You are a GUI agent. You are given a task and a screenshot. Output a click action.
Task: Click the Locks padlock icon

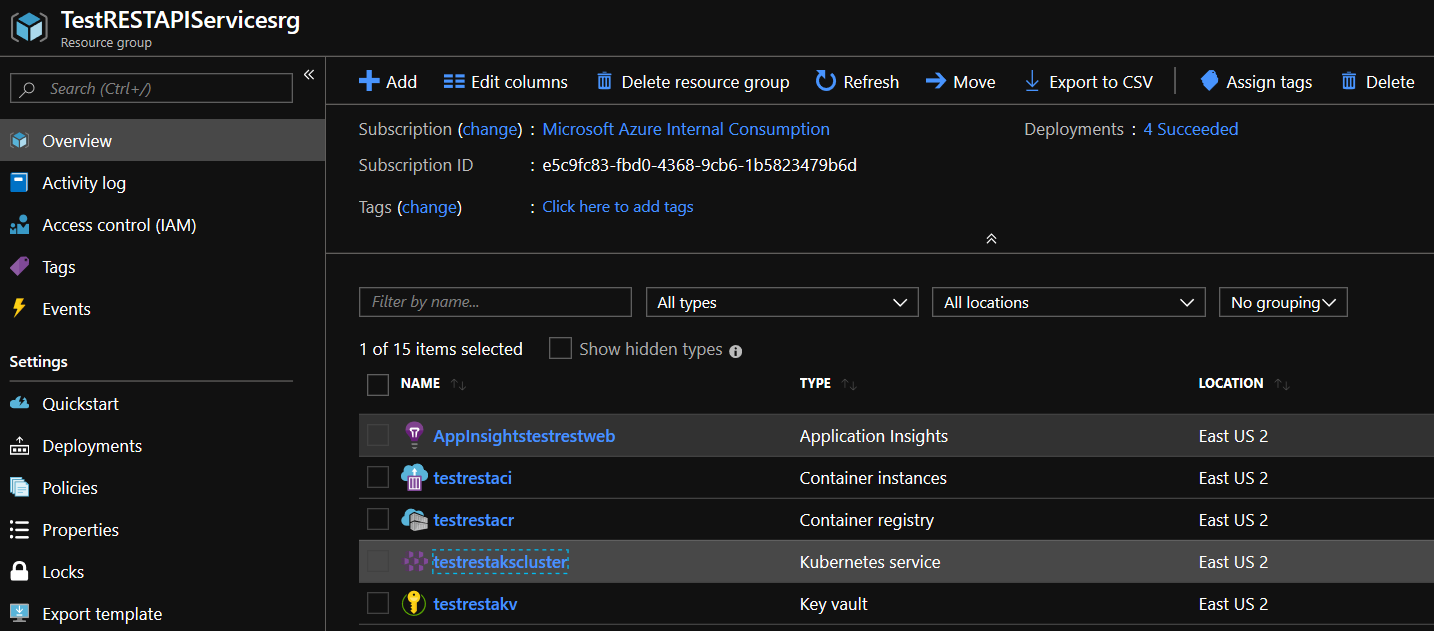19,572
